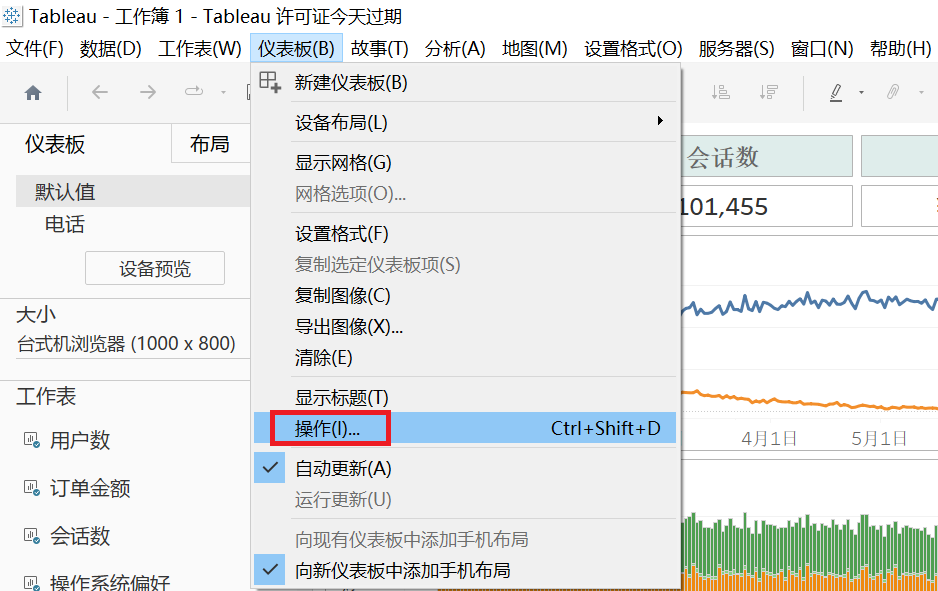Choose 导出图像(X)... from the menu
Screen dimensions: 938x591
point(465,327)
